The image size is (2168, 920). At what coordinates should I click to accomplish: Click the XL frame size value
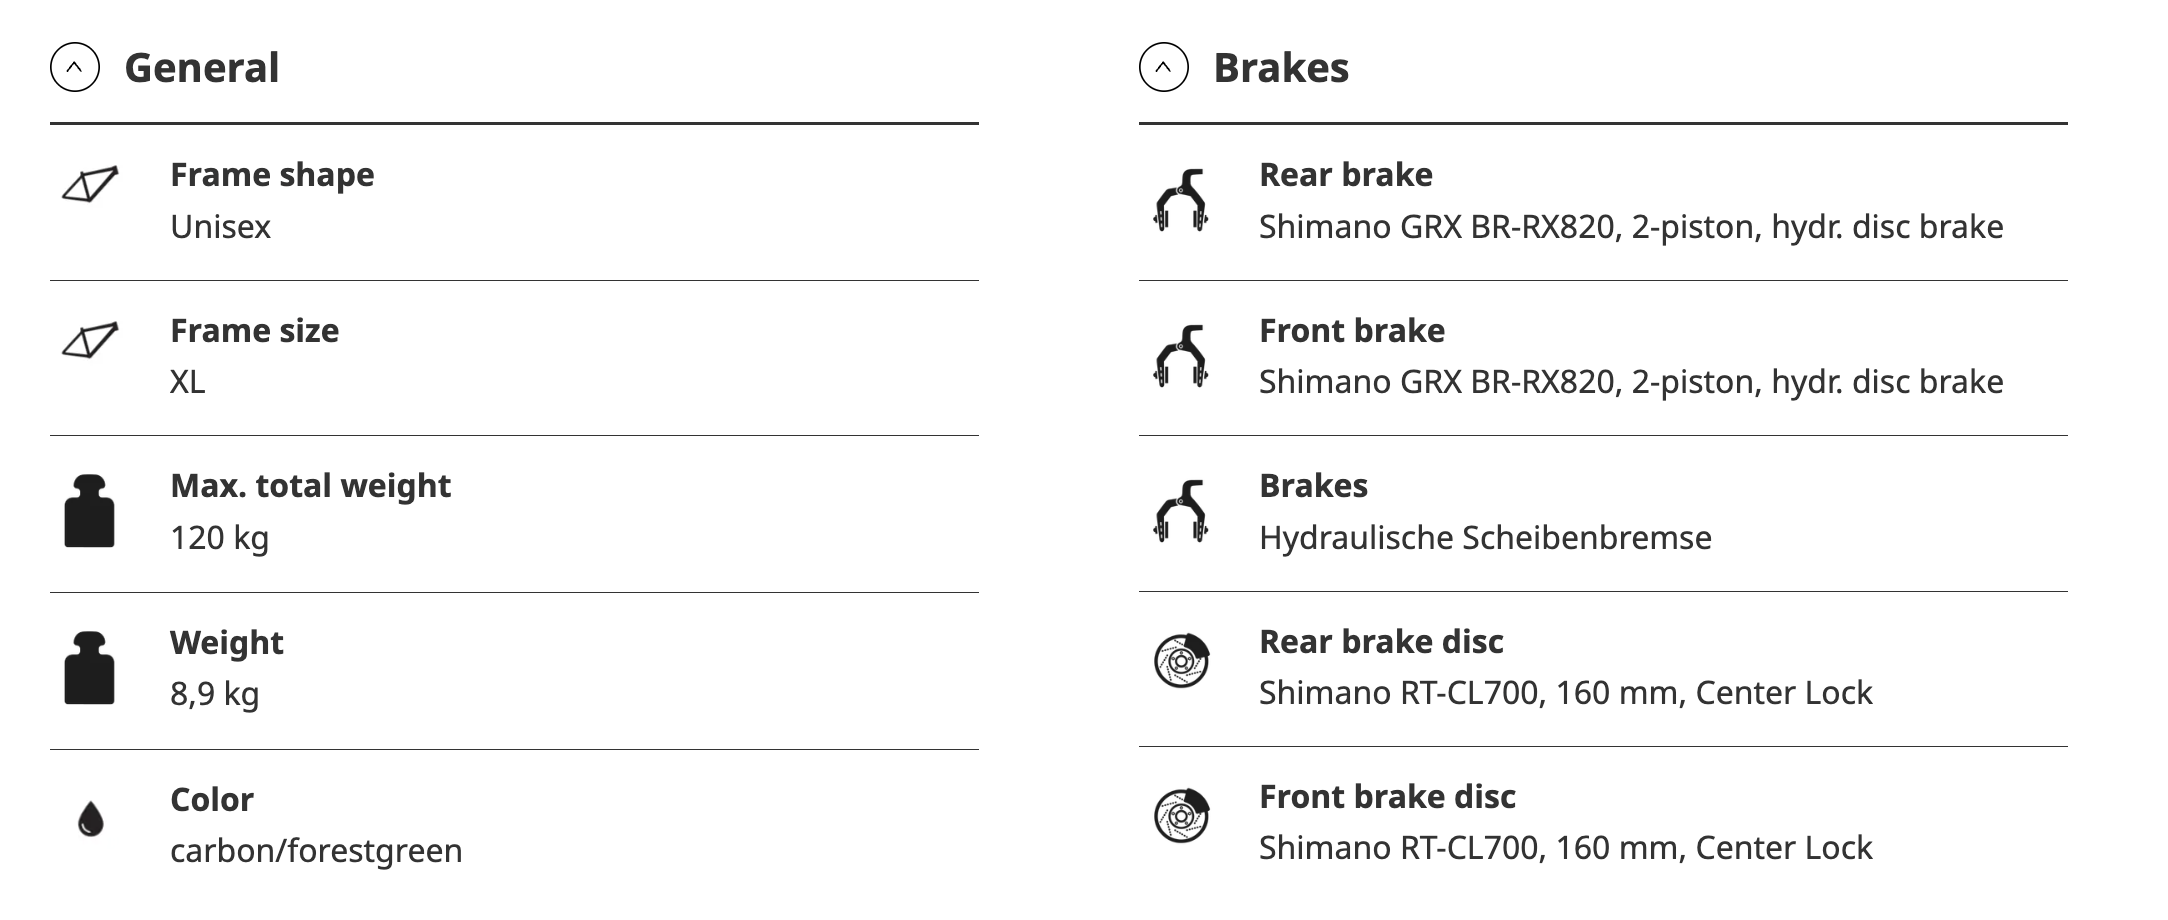coord(188,382)
